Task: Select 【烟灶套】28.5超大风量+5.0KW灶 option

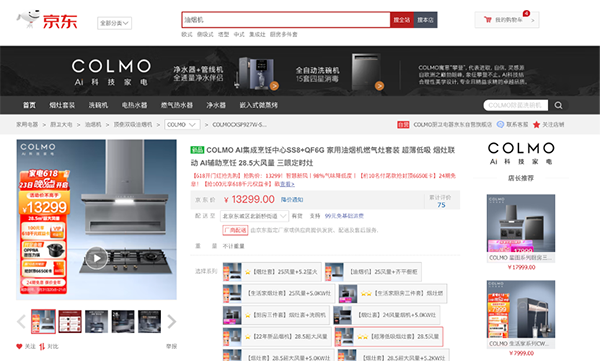Action: (279, 356)
